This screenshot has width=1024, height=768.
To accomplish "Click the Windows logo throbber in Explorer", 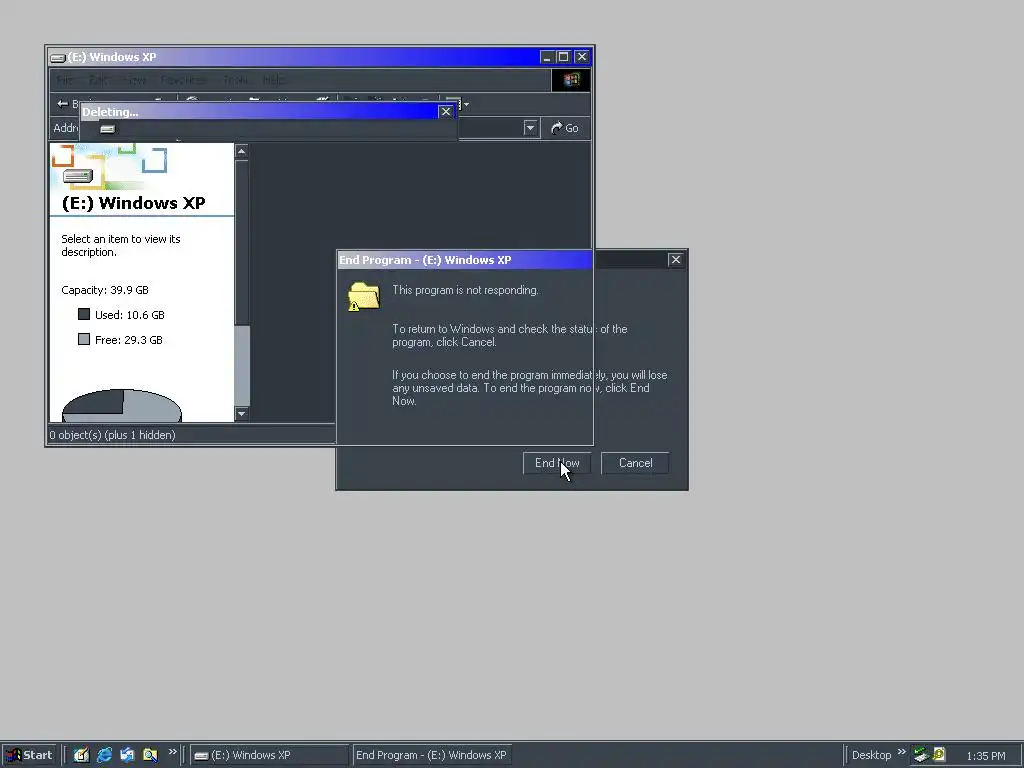I will (571, 80).
